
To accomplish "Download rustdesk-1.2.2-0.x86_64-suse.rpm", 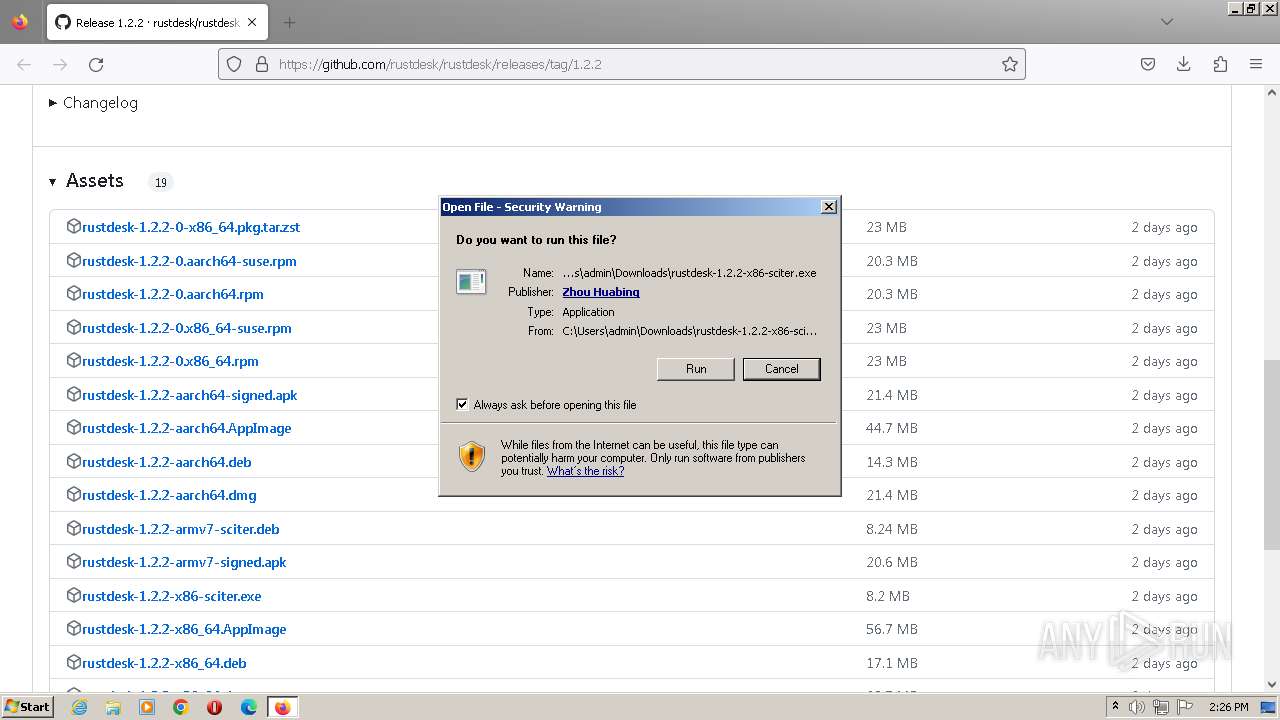I will [x=187, y=328].
